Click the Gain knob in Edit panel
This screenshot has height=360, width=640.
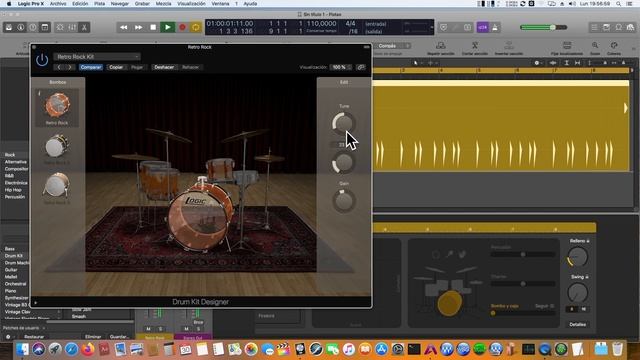(x=344, y=201)
